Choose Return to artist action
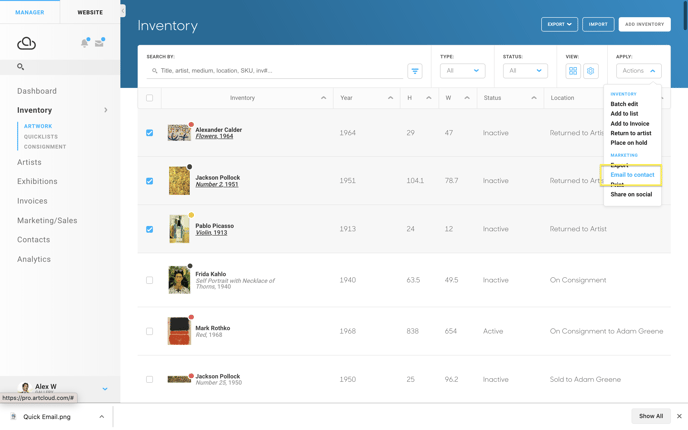The width and height of the screenshot is (688, 430). click(631, 133)
